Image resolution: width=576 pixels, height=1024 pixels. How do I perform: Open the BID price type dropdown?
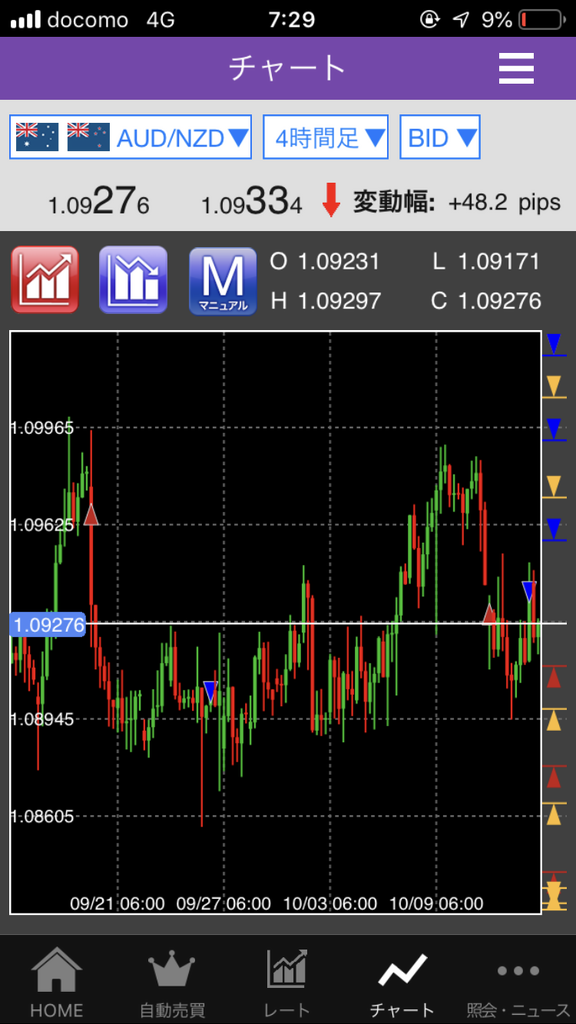(440, 137)
